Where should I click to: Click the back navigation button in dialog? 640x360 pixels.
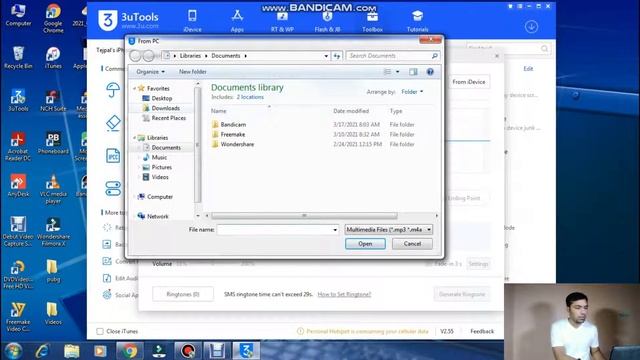135,56
